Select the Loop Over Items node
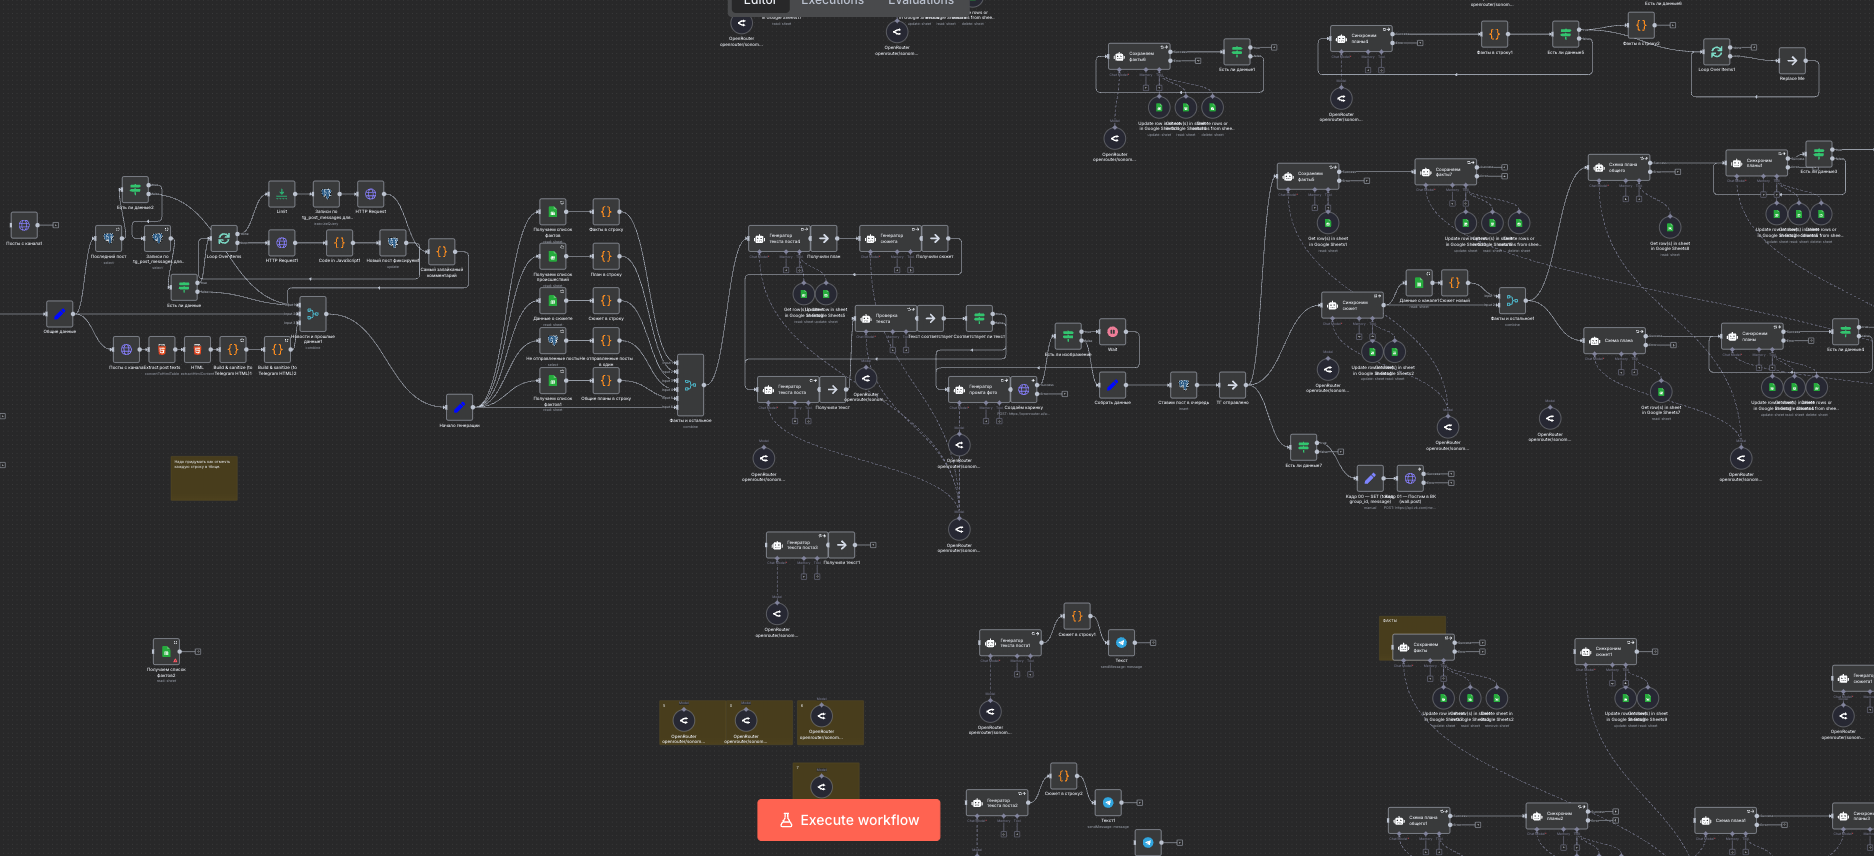1874x856 pixels. (x=224, y=239)
